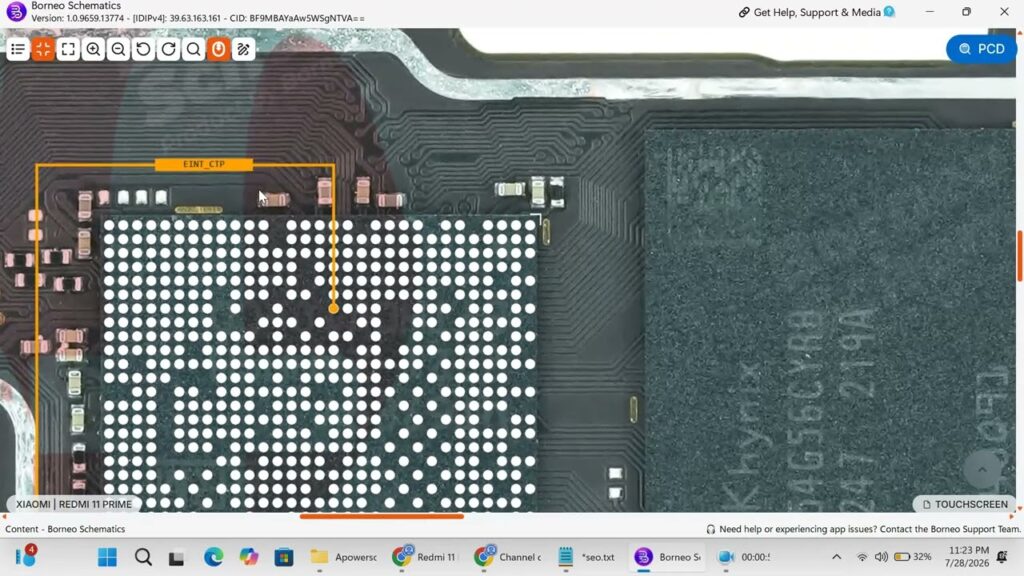The height and width of the screenshot is (576, 1024).
Task: Click the horizontal orange scrollbar thumb
Action: click(382, 517)
